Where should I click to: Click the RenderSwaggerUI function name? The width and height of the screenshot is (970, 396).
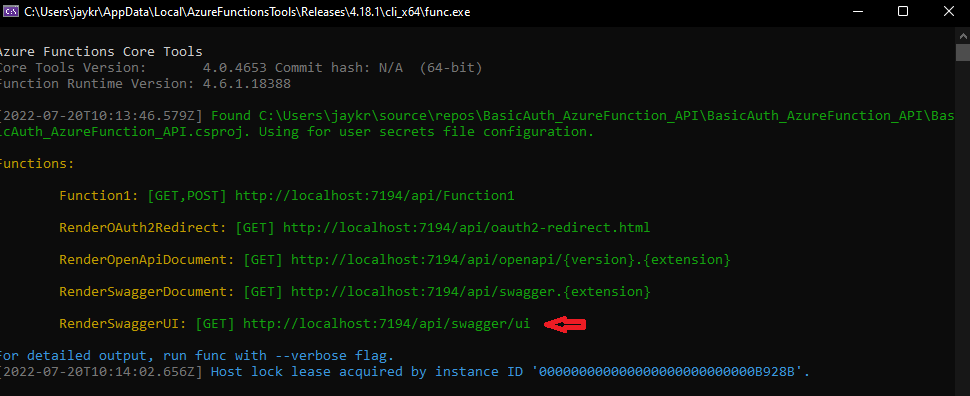click(122, 324)
